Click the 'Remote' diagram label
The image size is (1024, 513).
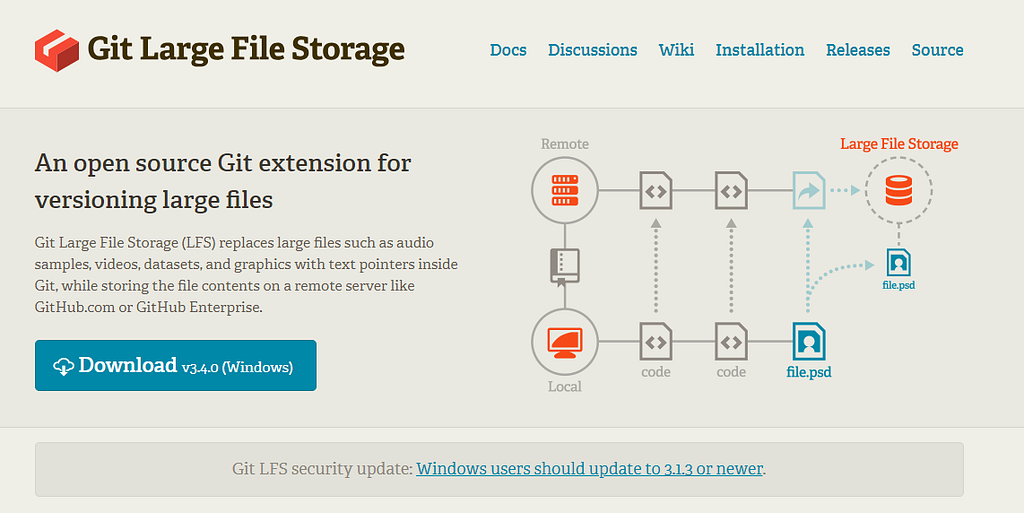[565, 144]
